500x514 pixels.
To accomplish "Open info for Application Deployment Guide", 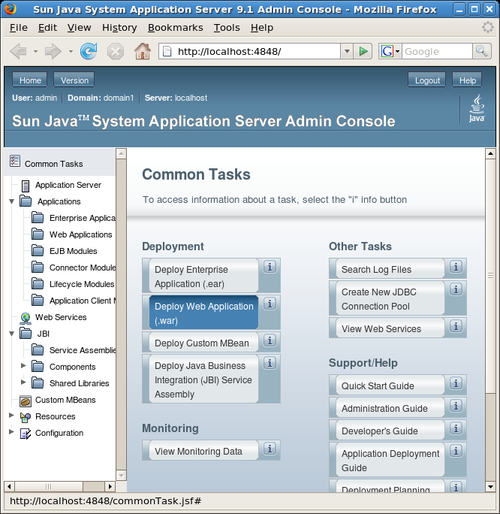I will click(x=456, y=451).
